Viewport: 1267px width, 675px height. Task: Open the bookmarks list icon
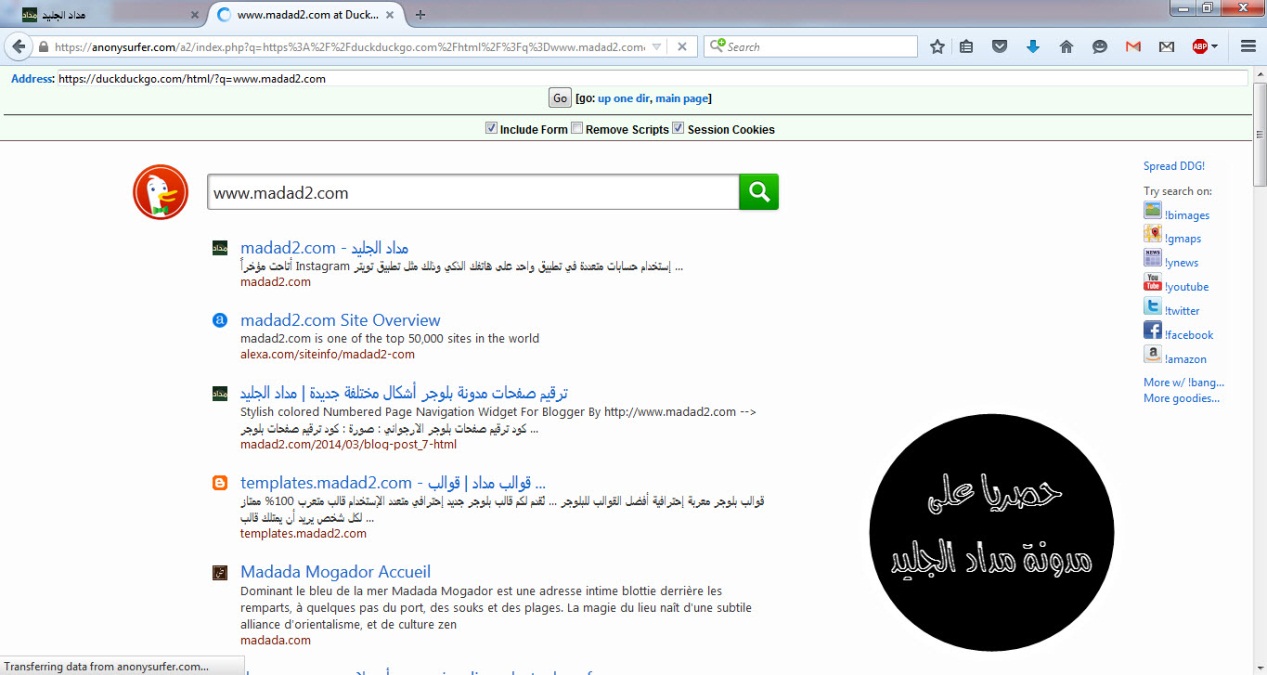pyautogui.click(x=966, y=46)
